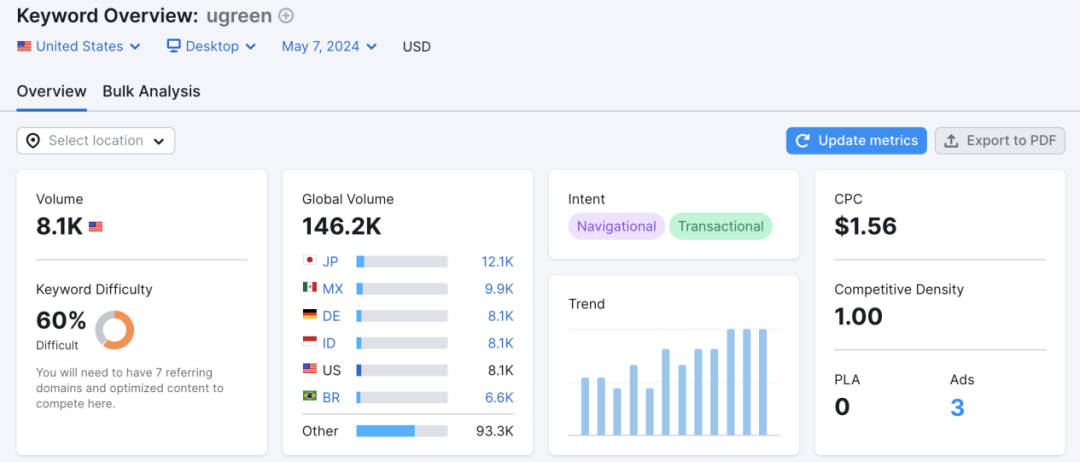Click the USD currency label

coord(417,47)
